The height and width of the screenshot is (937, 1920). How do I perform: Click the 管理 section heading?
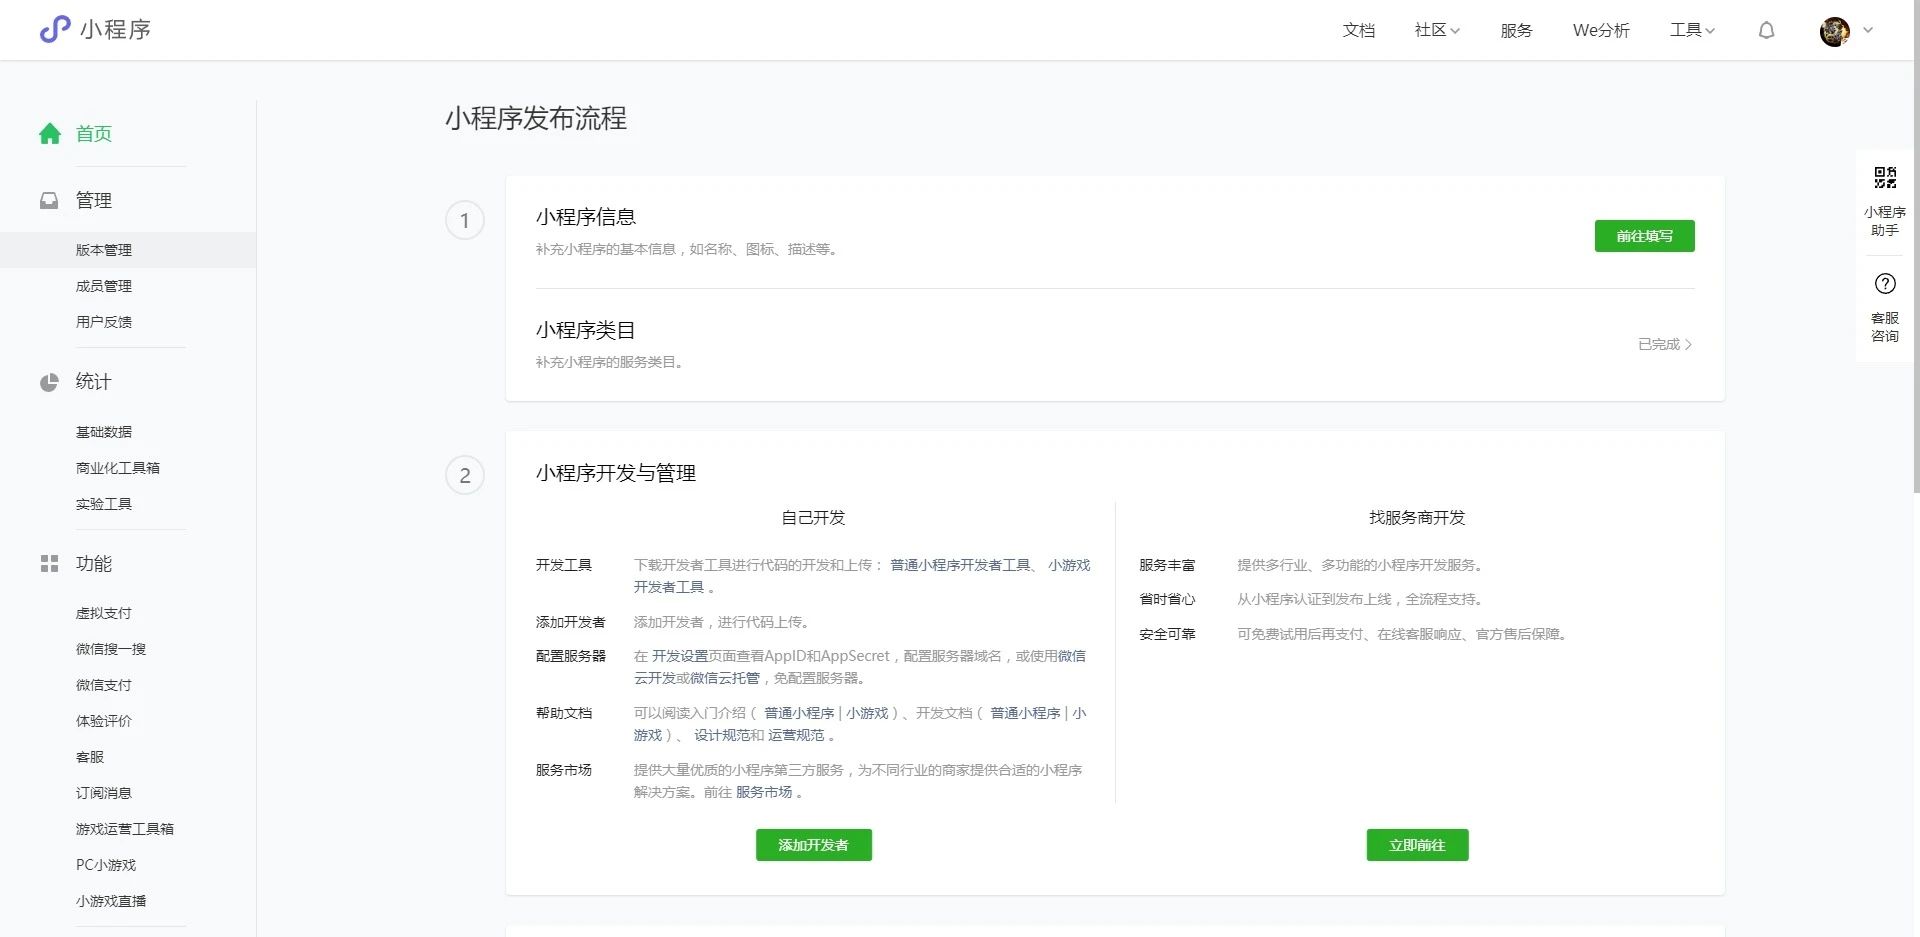94,200
